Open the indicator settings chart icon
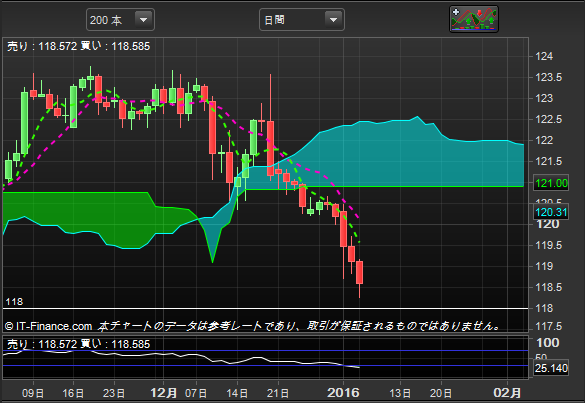 point(474,19)
